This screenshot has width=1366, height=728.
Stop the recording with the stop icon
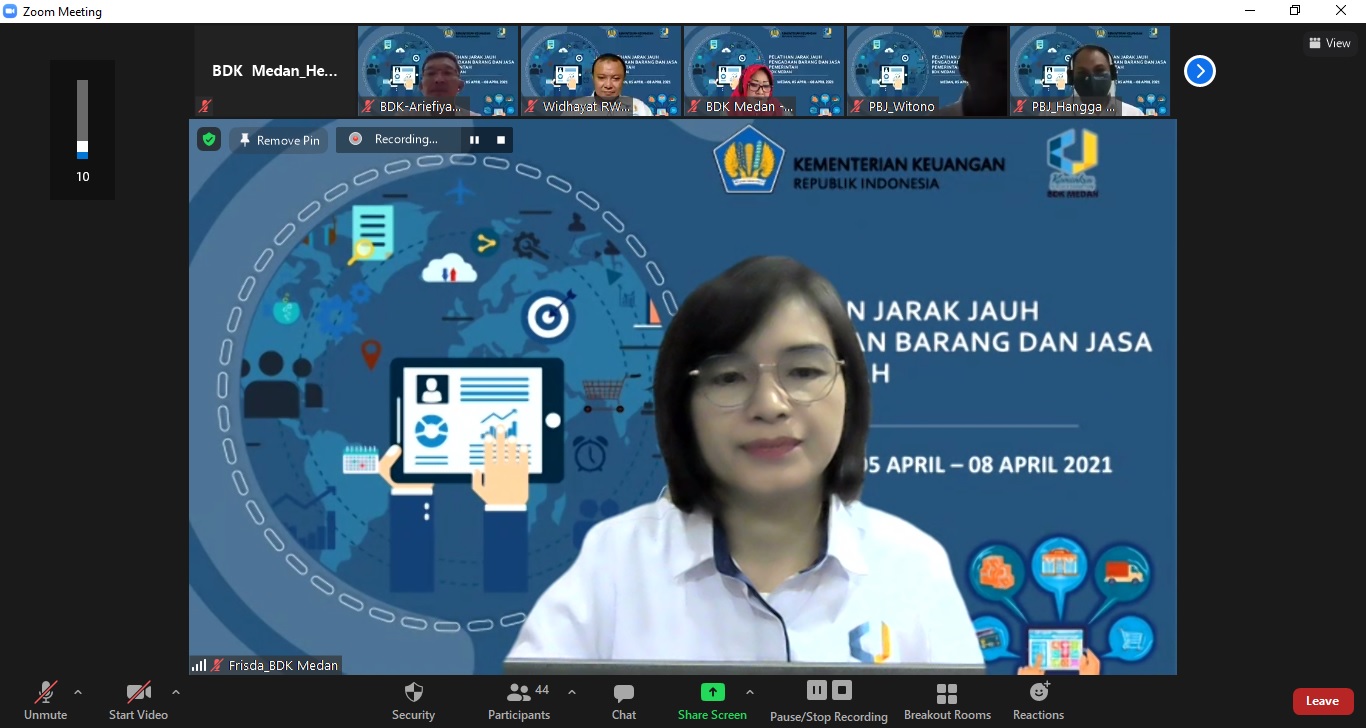click(841, 689)
